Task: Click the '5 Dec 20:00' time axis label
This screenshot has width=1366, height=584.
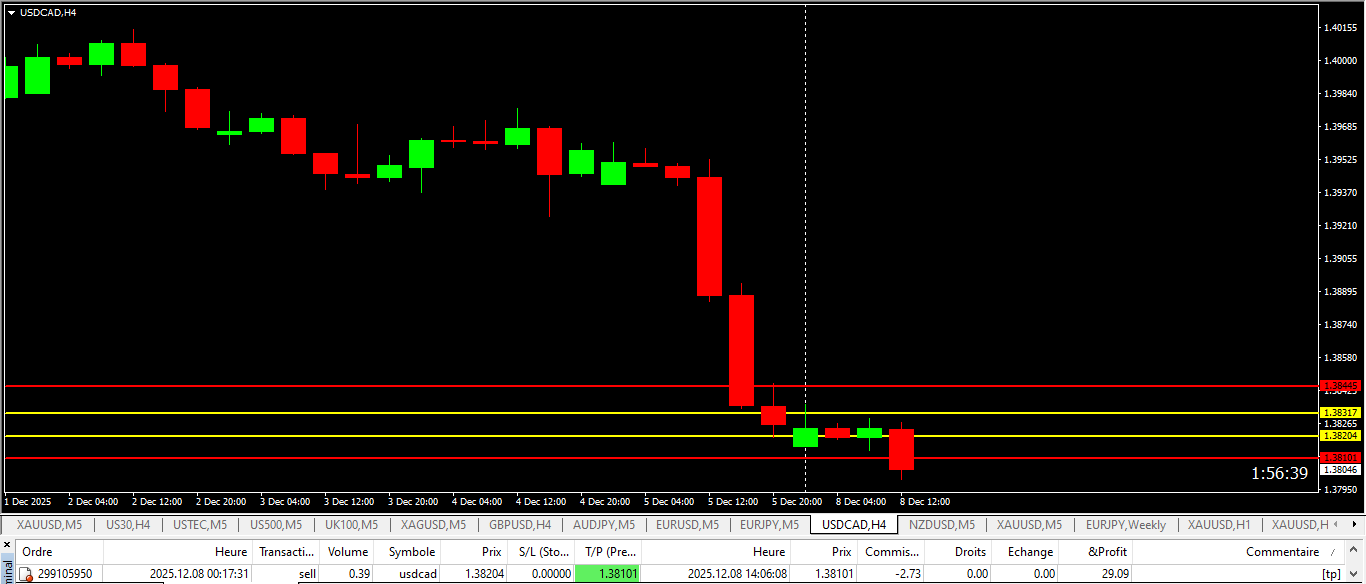Action: click(x=797, y=502)
